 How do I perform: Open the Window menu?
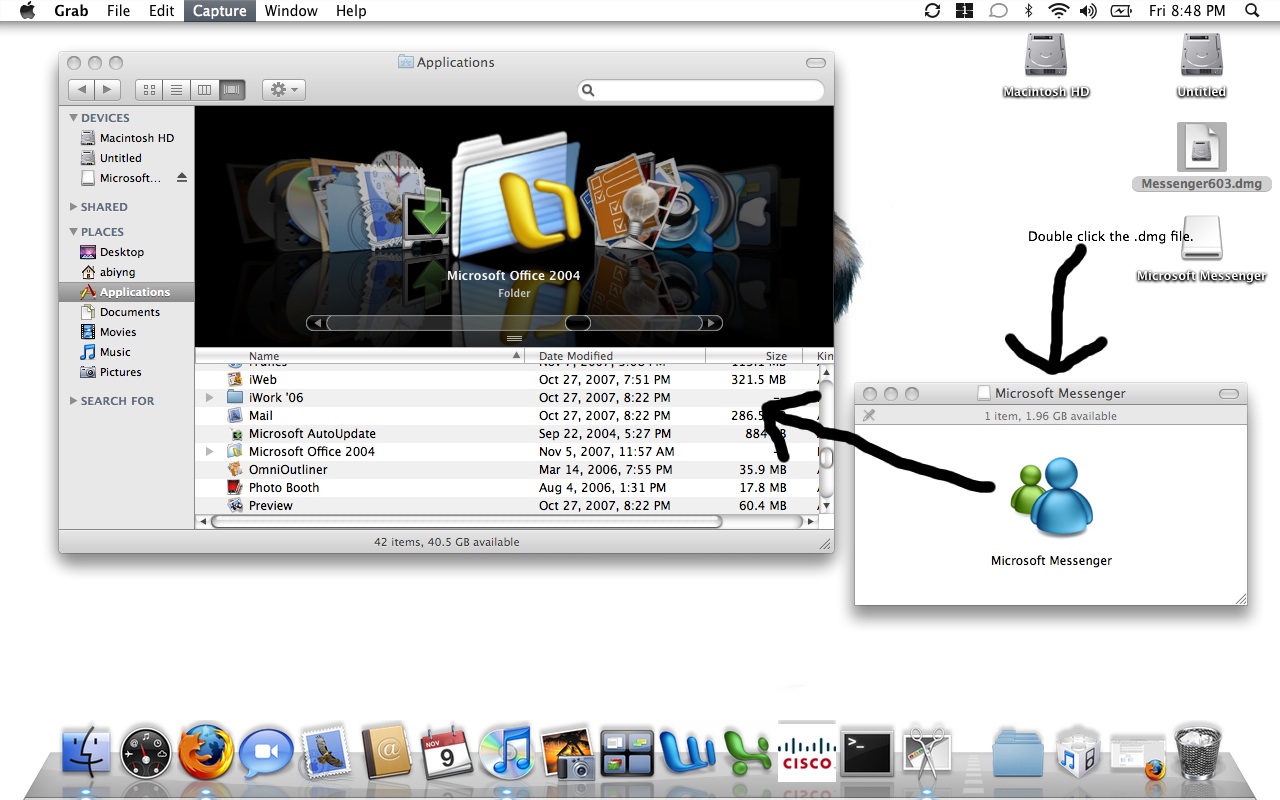click(x=291, y=11)
